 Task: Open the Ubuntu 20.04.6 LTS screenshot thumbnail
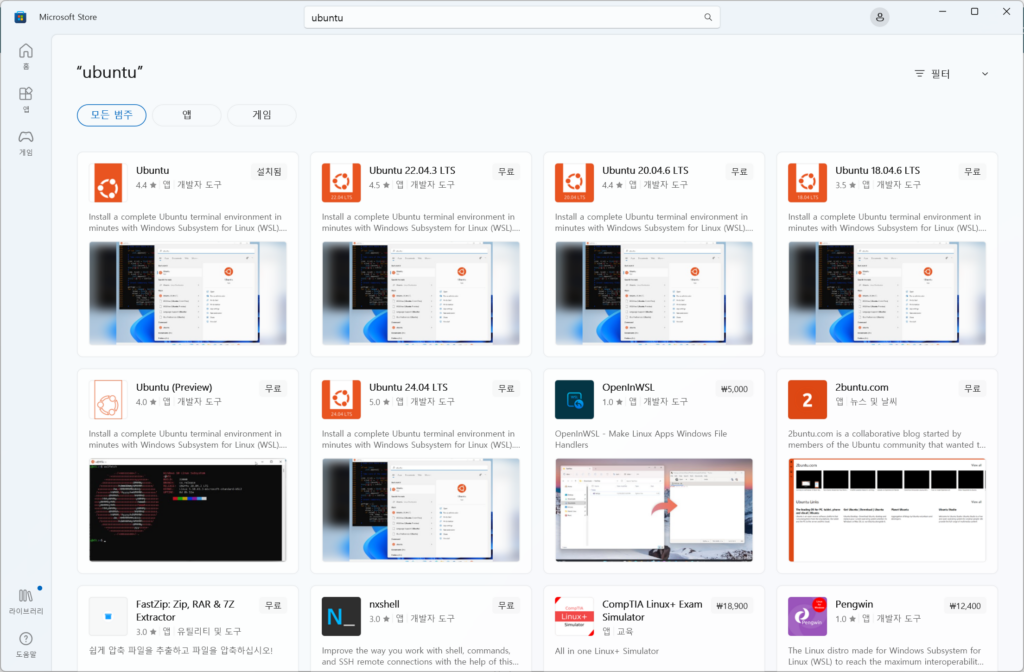(x=654, y=293)
